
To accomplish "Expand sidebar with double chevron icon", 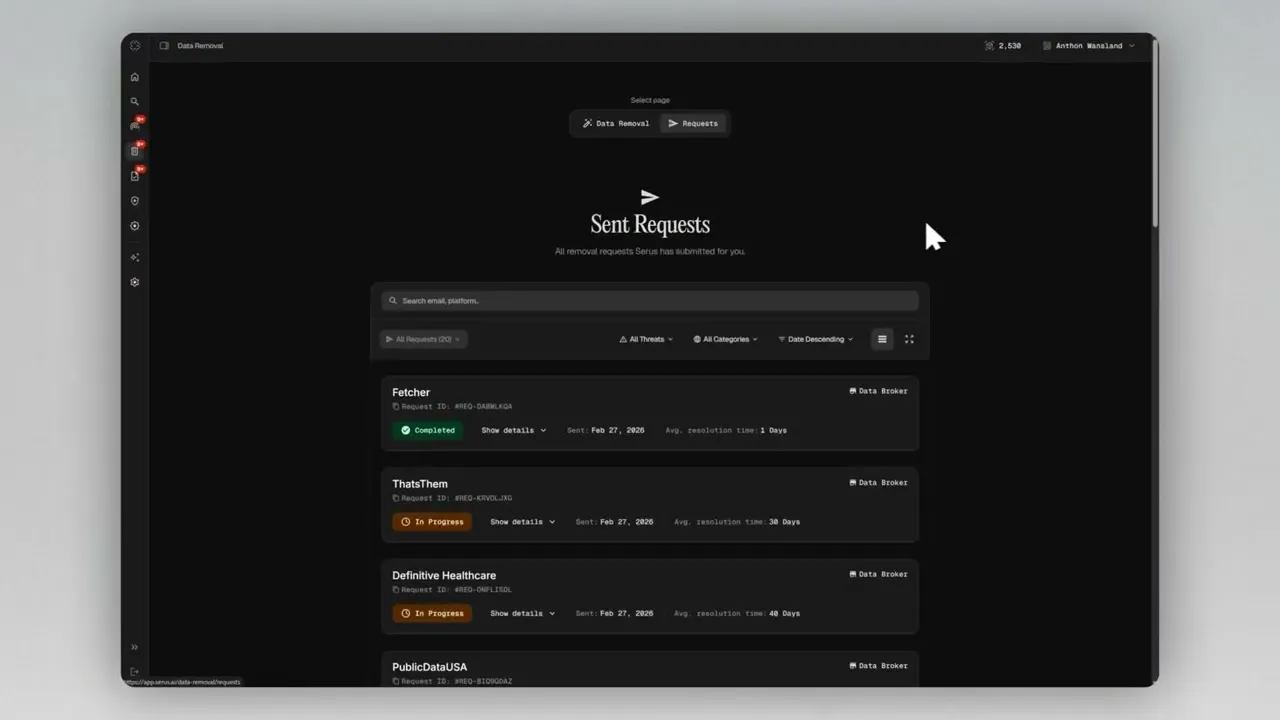I will (135, 647).
